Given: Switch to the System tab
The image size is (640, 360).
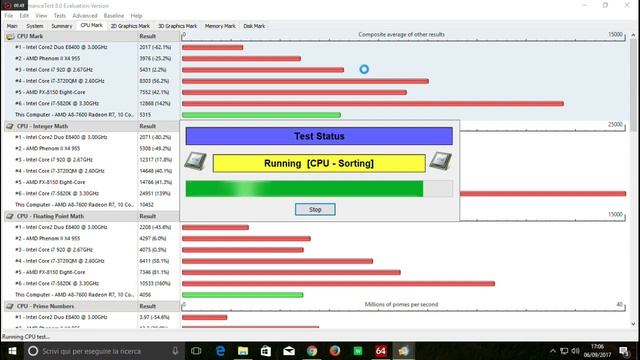Looking at the screenshot, I should click(35, 26).
